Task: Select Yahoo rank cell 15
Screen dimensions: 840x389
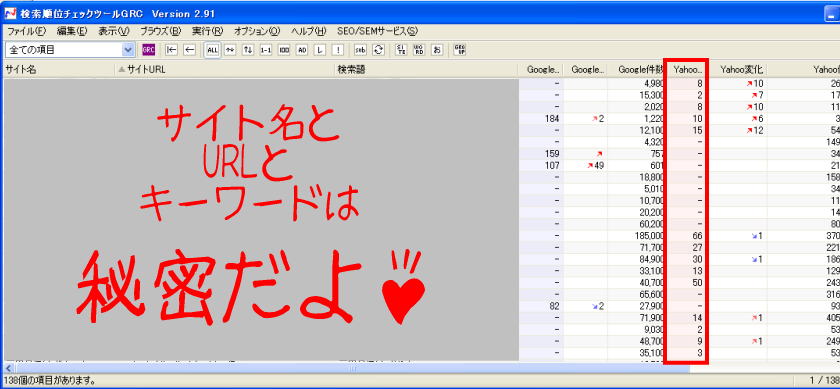Action: 697,130
